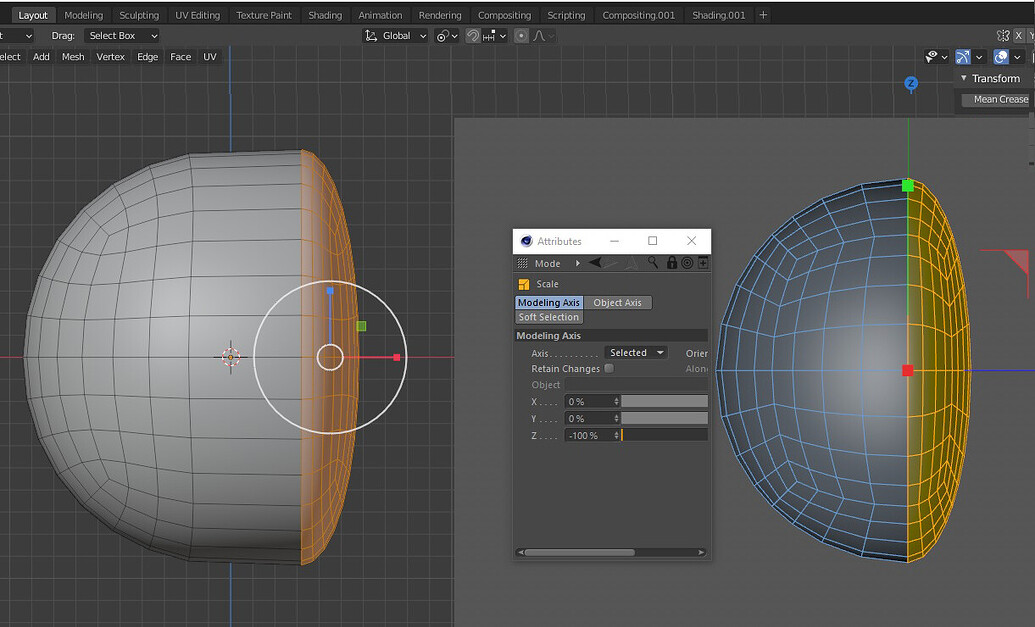Click the Z percent slider bar
This screenshot has width=1035, height=627.
click(664, 436)
